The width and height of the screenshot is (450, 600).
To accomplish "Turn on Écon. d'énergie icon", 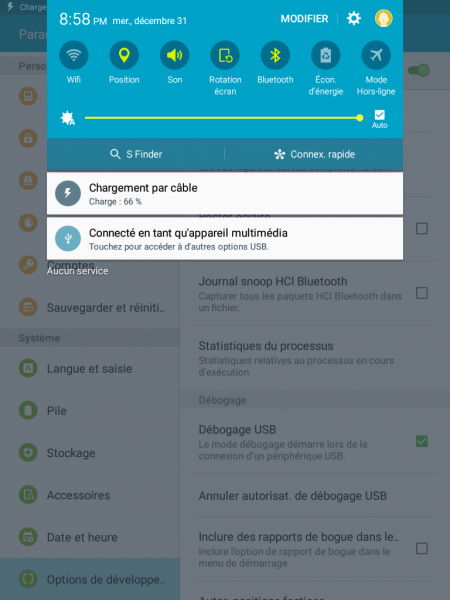I will pos(326,55).
